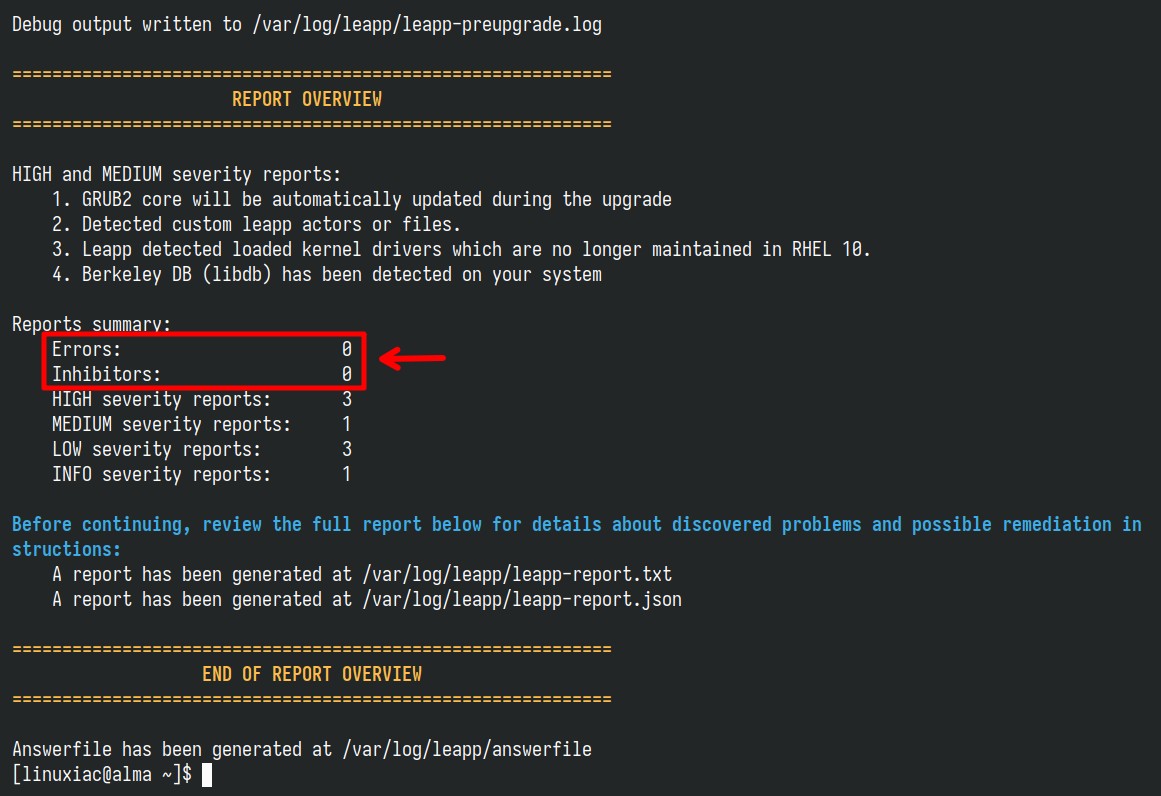Click the leapp-preupgrade.log path text

(x=427, y=24)
